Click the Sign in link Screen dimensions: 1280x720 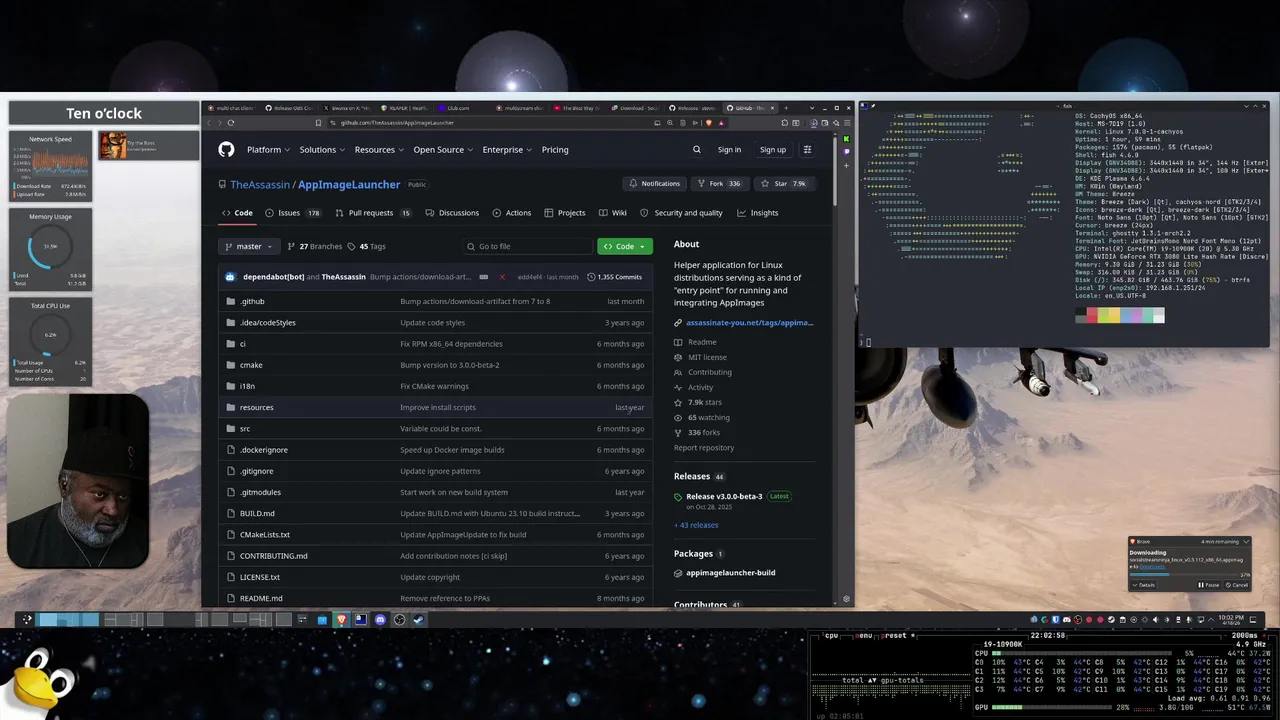point(729,149)
